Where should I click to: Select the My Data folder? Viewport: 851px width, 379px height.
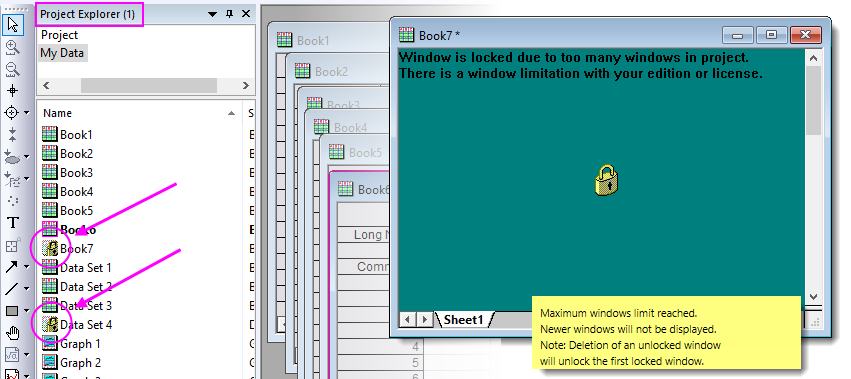point(62,53)
